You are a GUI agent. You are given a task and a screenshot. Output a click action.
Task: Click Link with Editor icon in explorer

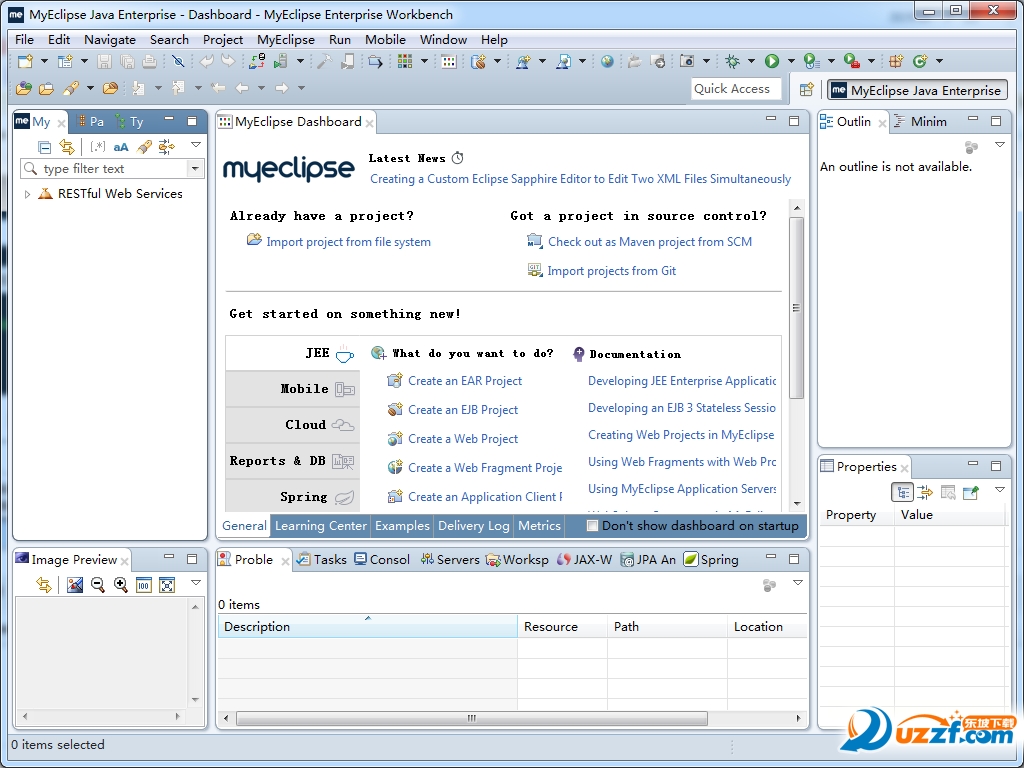click(x=66, y=147)
